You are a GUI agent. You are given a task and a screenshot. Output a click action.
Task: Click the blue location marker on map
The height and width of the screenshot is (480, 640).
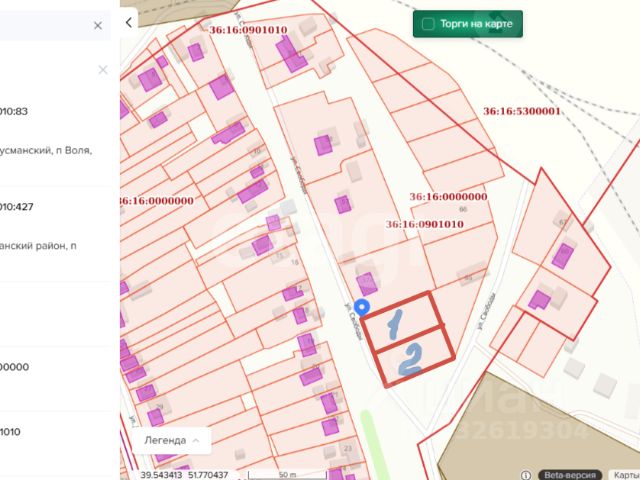[362, 307]
